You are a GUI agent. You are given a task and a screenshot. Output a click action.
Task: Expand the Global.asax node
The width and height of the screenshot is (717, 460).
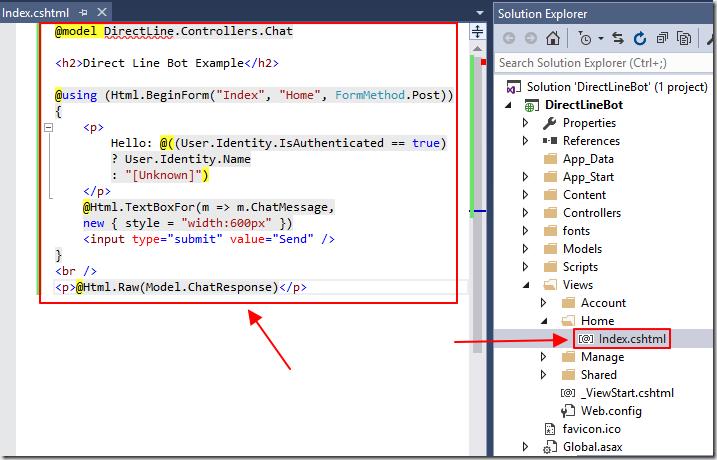pyautogui.click(x=525, y=447)
